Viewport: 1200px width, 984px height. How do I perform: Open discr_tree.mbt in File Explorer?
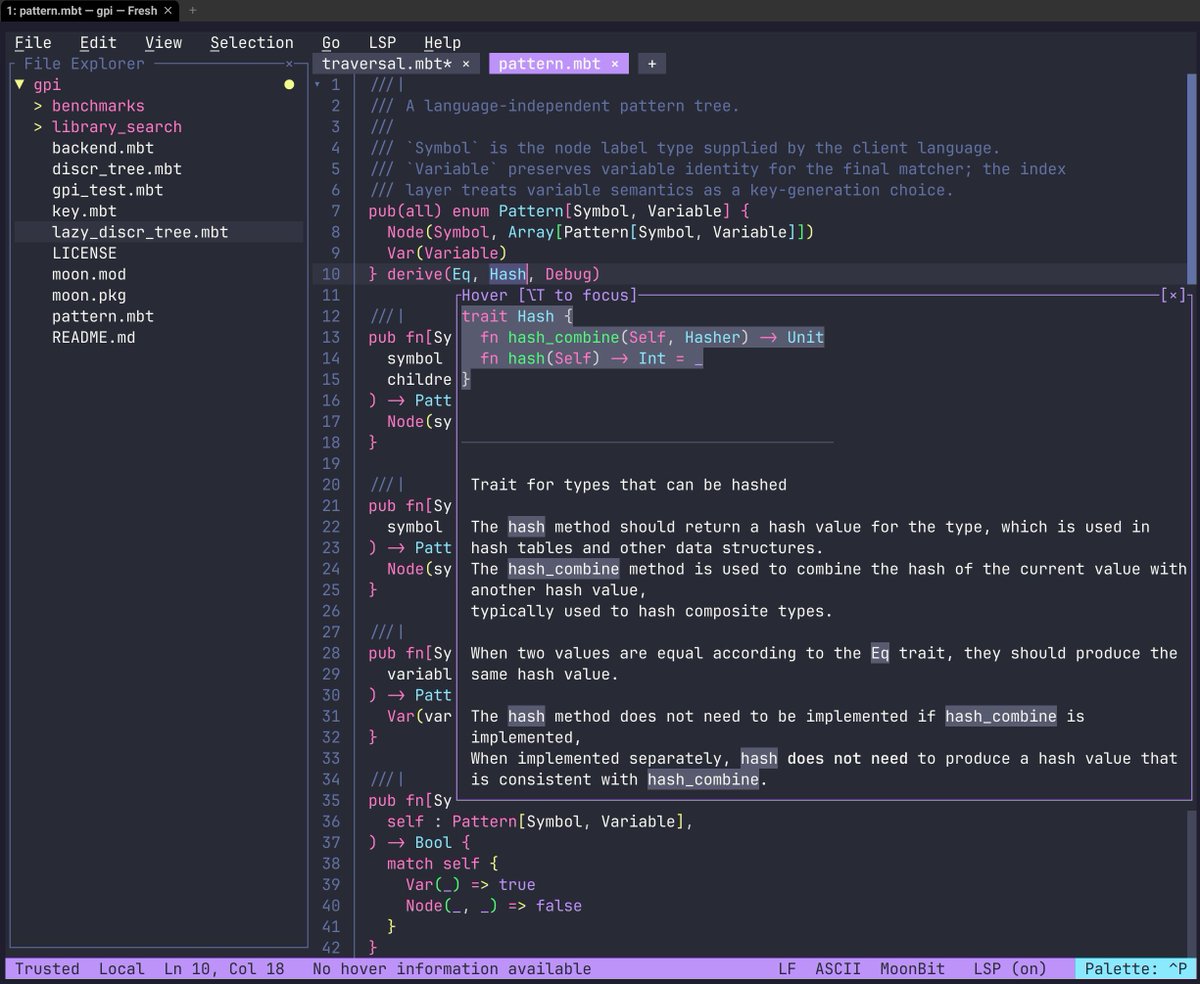click(x=117, y=169)
